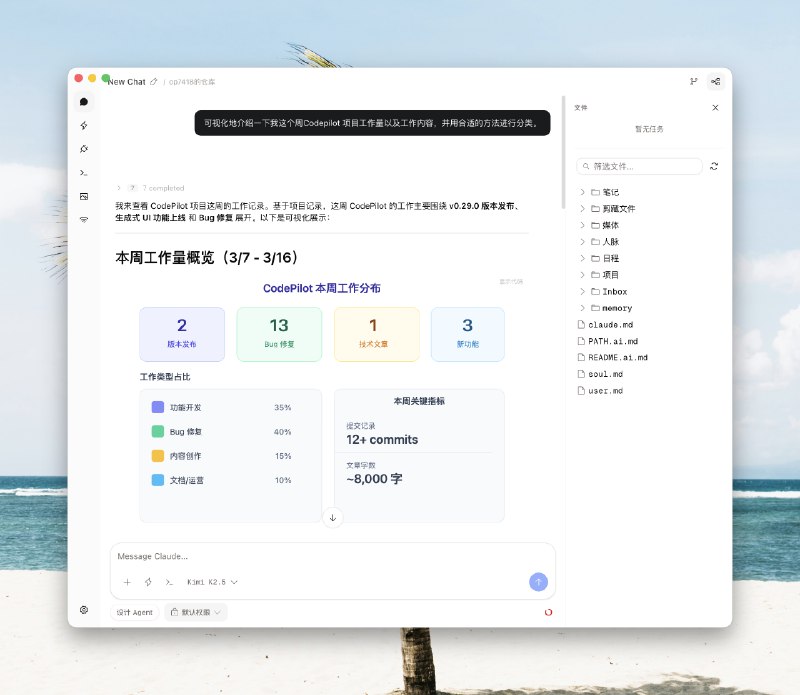Image resolution: width=800 pixels, height=695 pixels.
Task: Close the 文件 panel with its X button
Action: [x=716, y=107]
